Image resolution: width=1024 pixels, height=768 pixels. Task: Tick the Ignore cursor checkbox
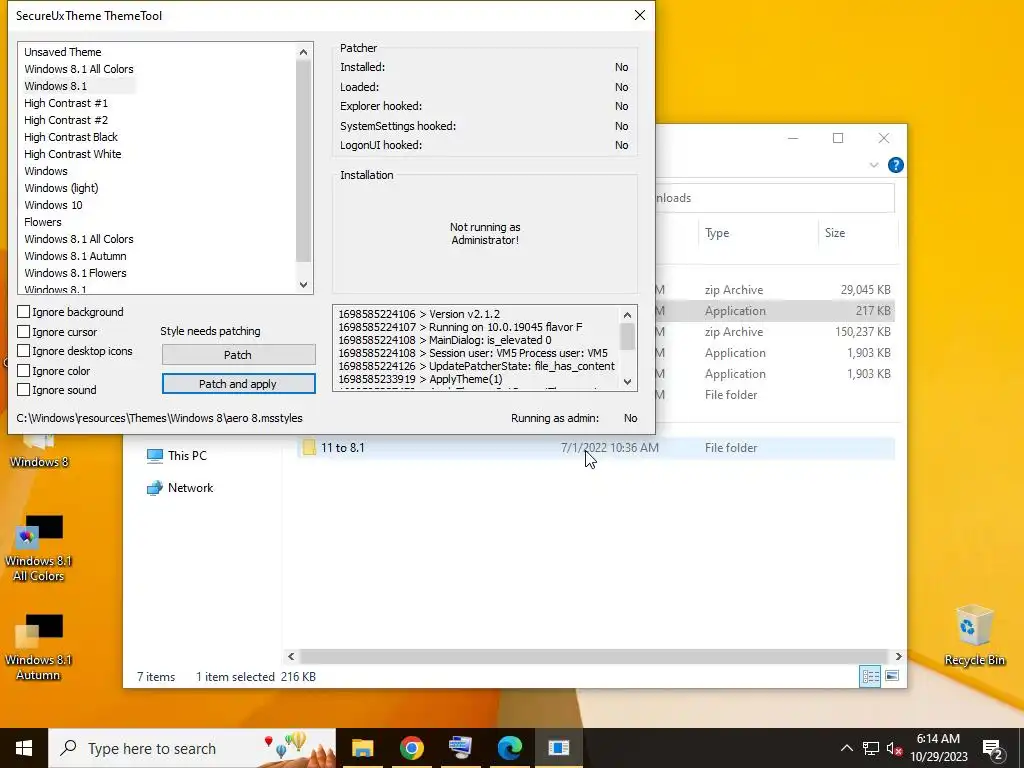[x=24, y=331]
